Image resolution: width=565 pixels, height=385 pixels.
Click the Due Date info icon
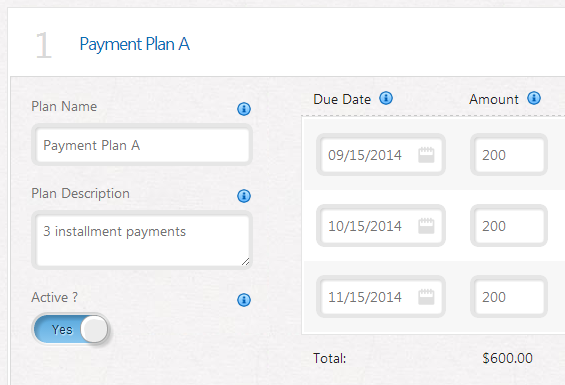(386, 98)
